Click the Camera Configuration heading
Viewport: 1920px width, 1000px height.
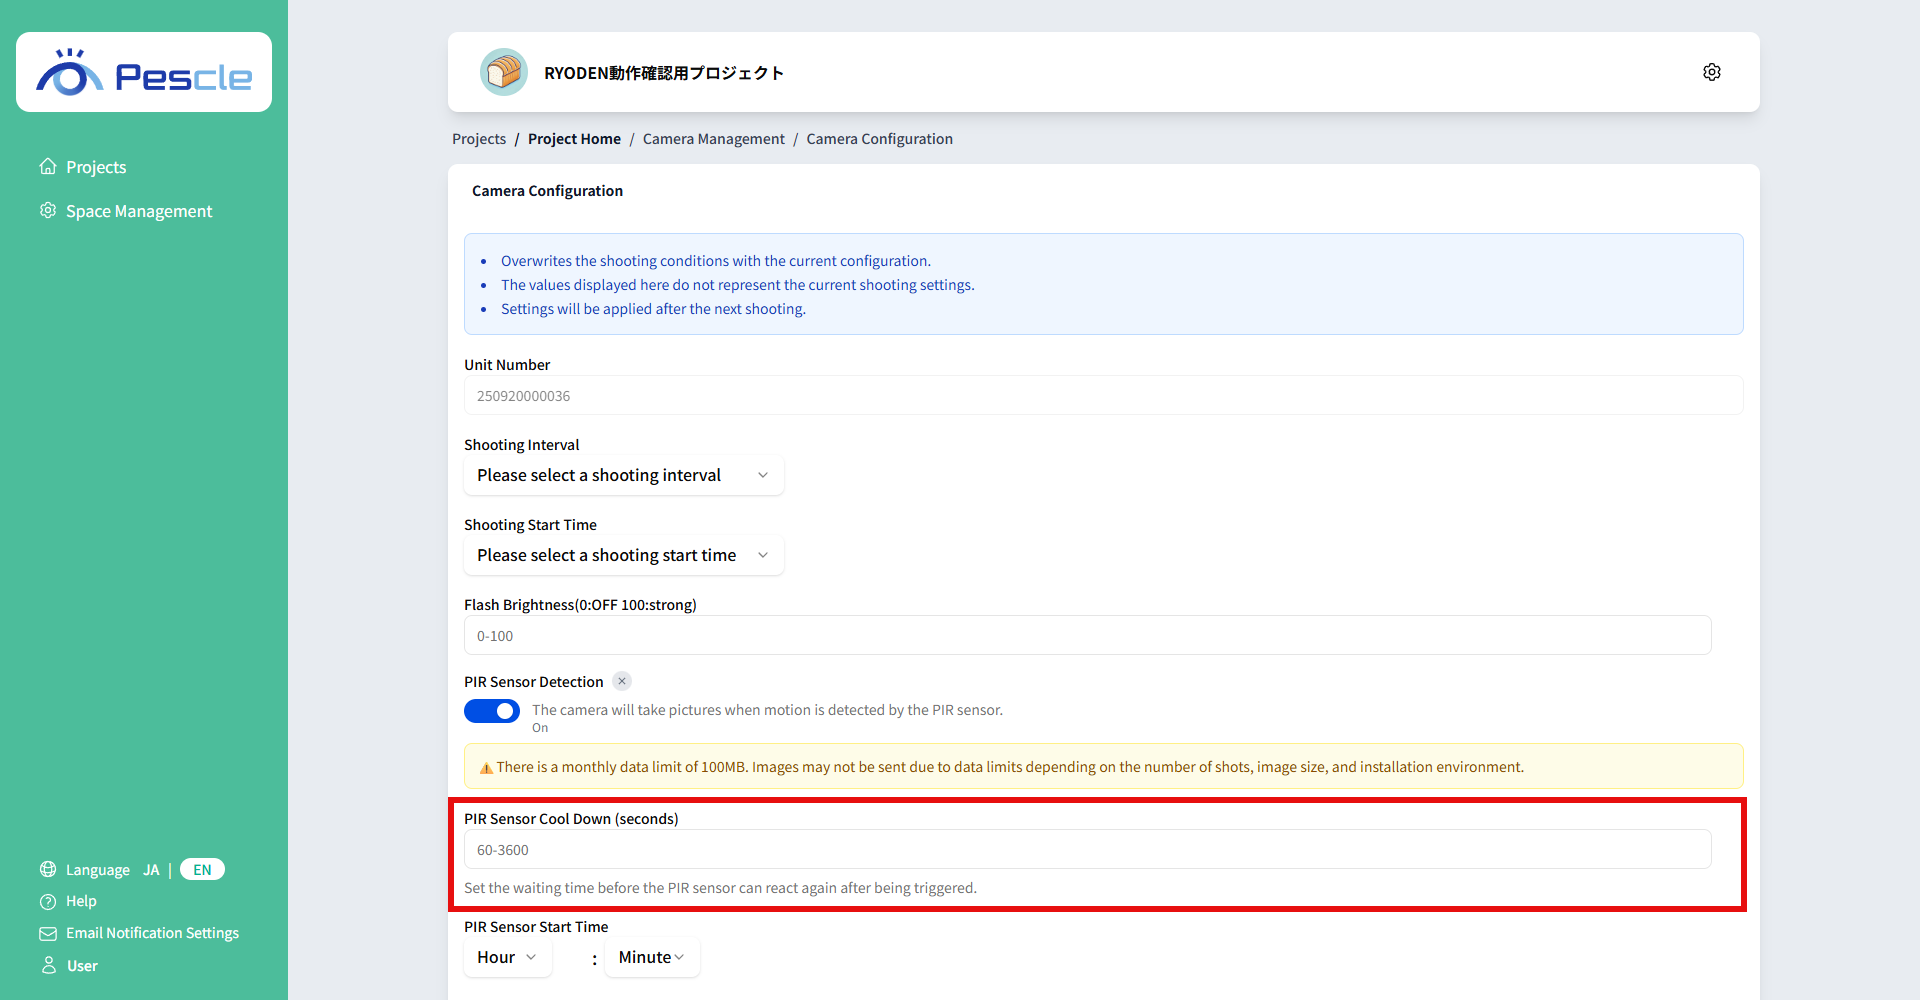coord(547,191)
